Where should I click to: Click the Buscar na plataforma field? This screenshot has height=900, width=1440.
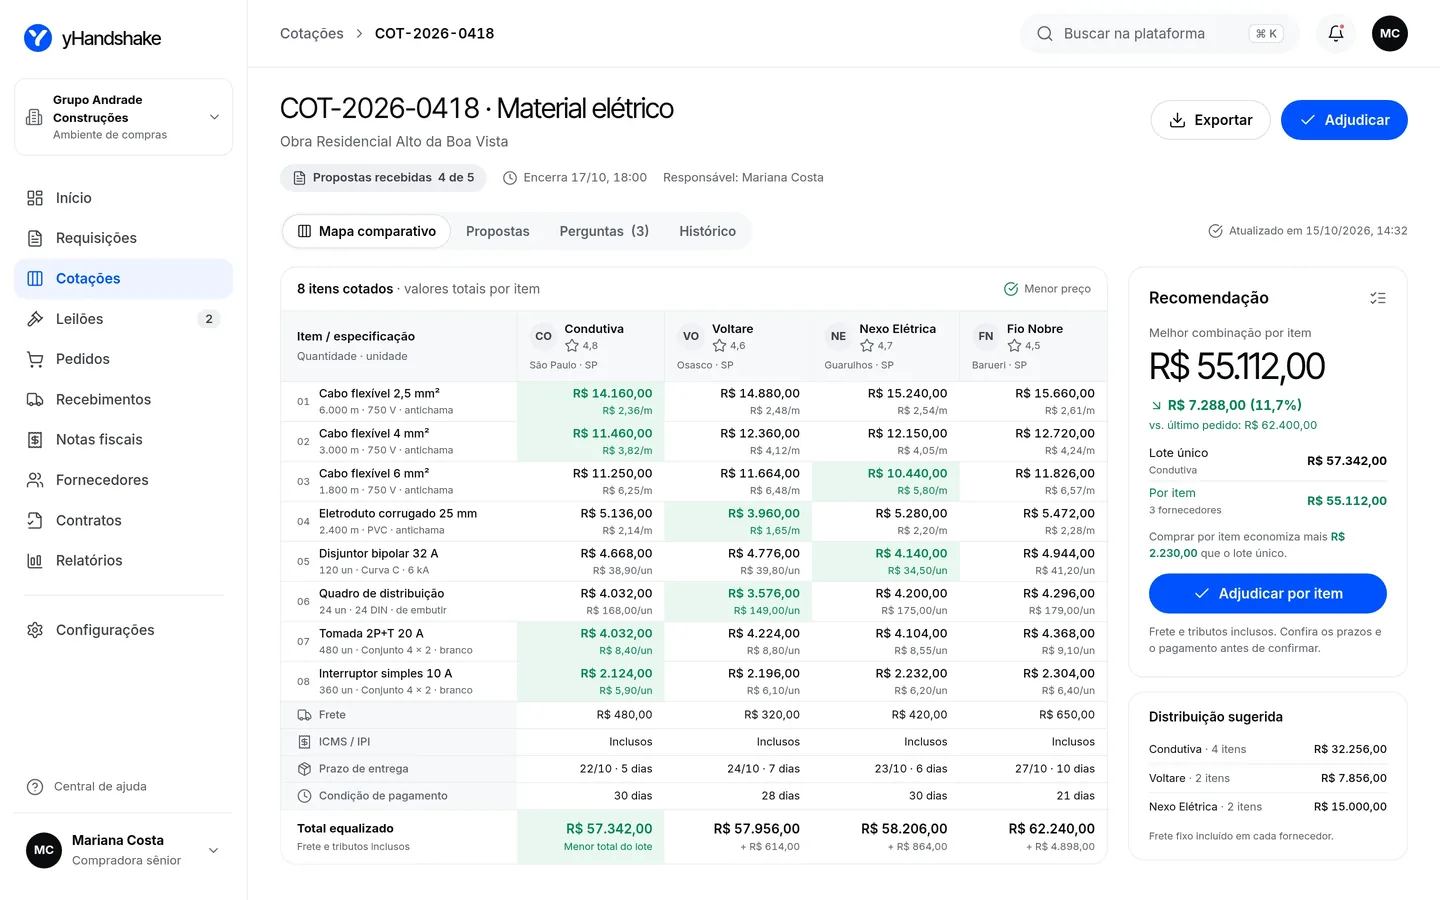[1160, 33]
